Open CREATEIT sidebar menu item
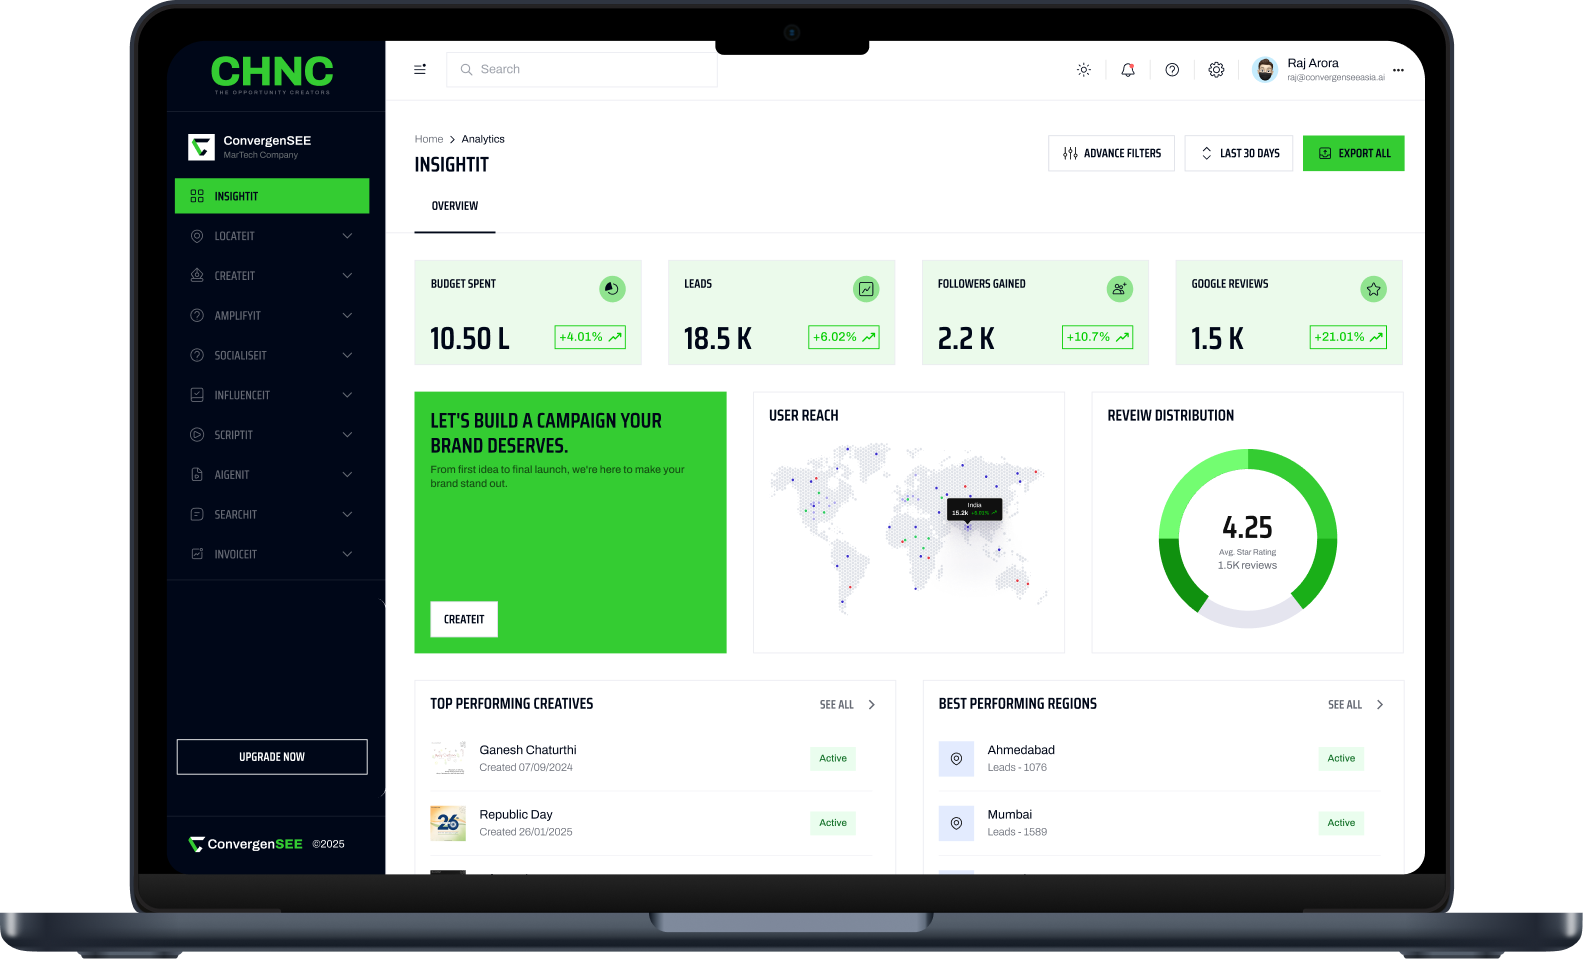 (x=272, y=276)
